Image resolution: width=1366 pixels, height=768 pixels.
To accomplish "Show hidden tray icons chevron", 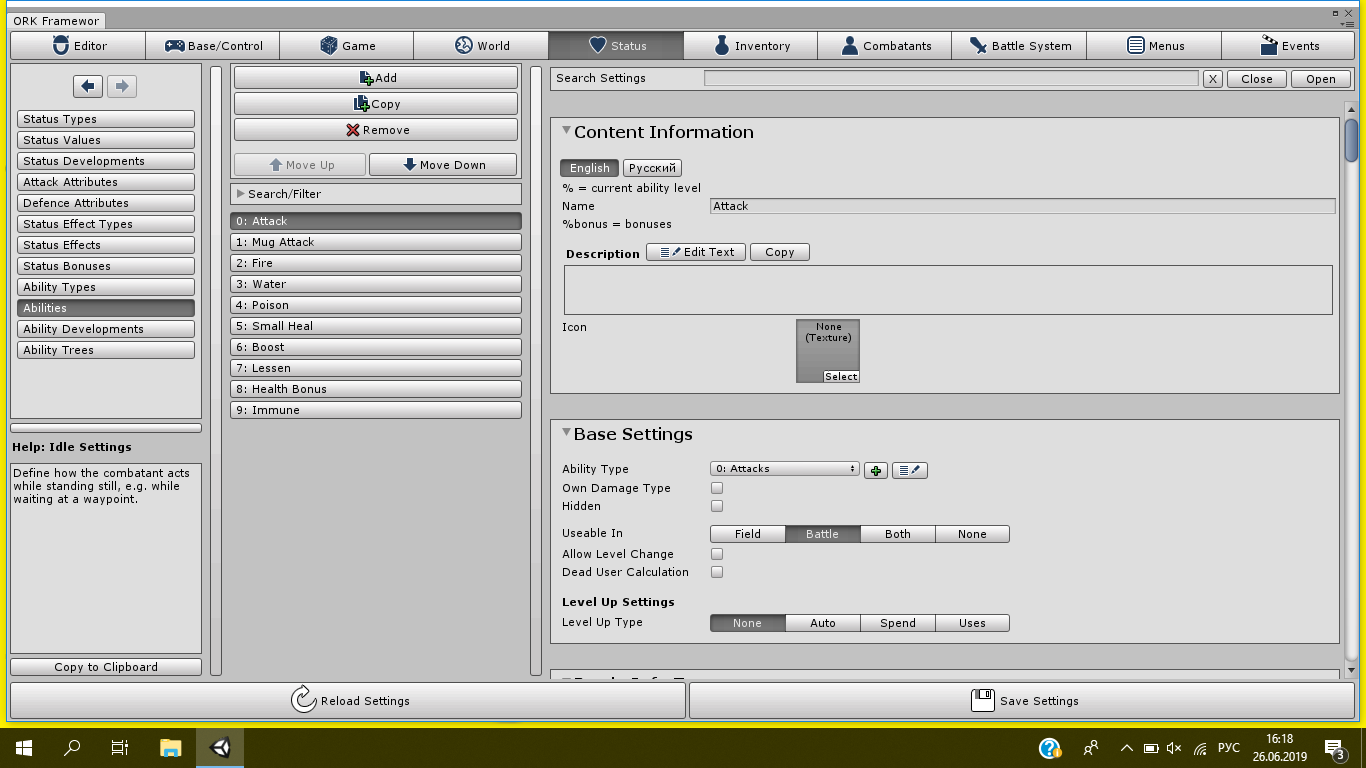I will (1127, 748).
